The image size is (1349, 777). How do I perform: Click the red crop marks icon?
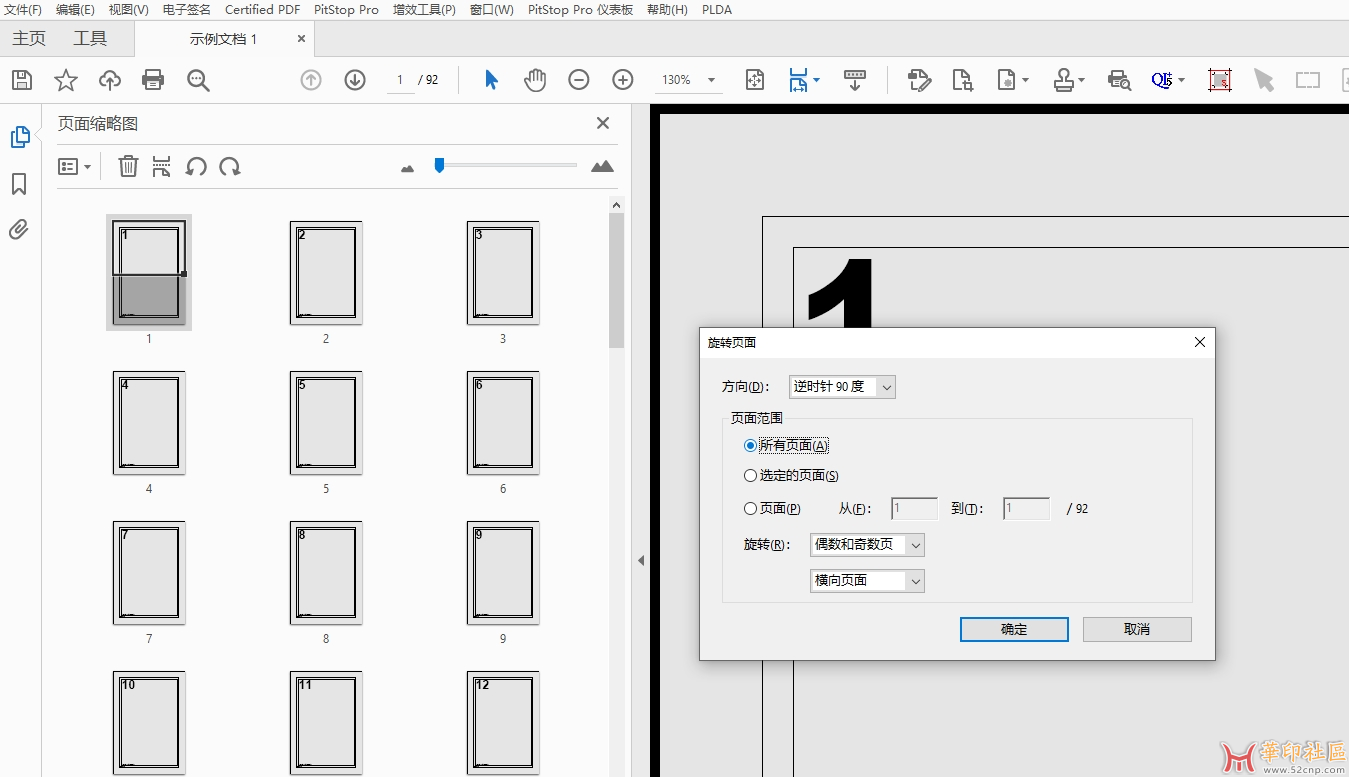click(x=1219, y=80)
